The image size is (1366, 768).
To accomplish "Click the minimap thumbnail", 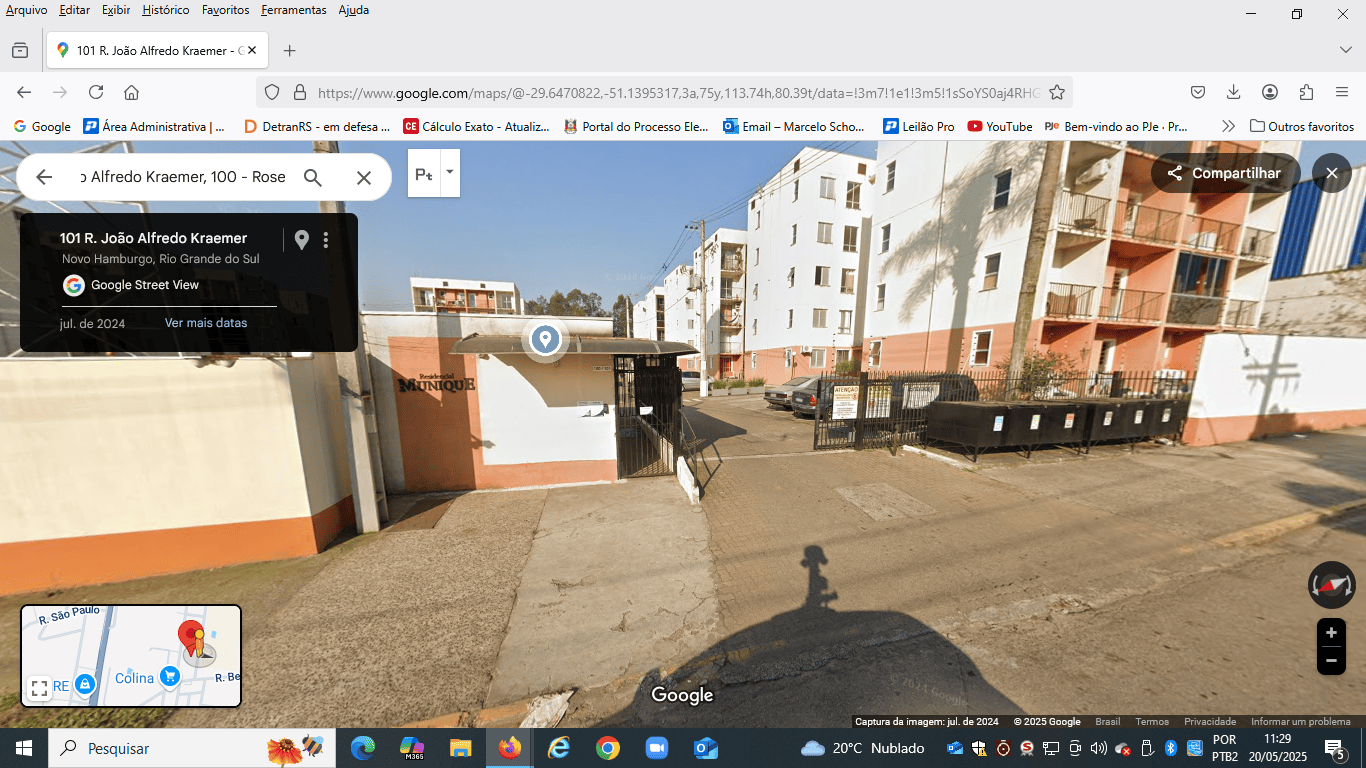I will [131, 656].
